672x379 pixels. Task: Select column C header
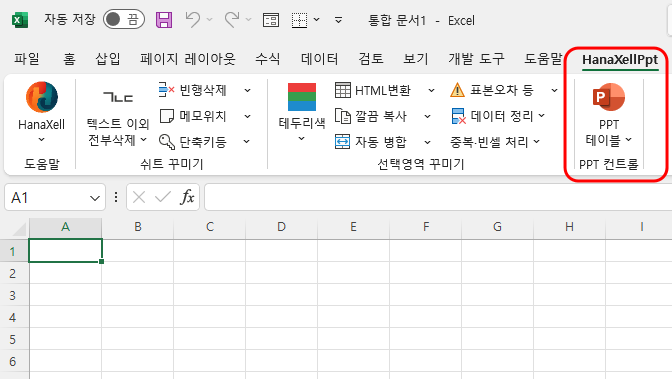click(x=210, y=227)
